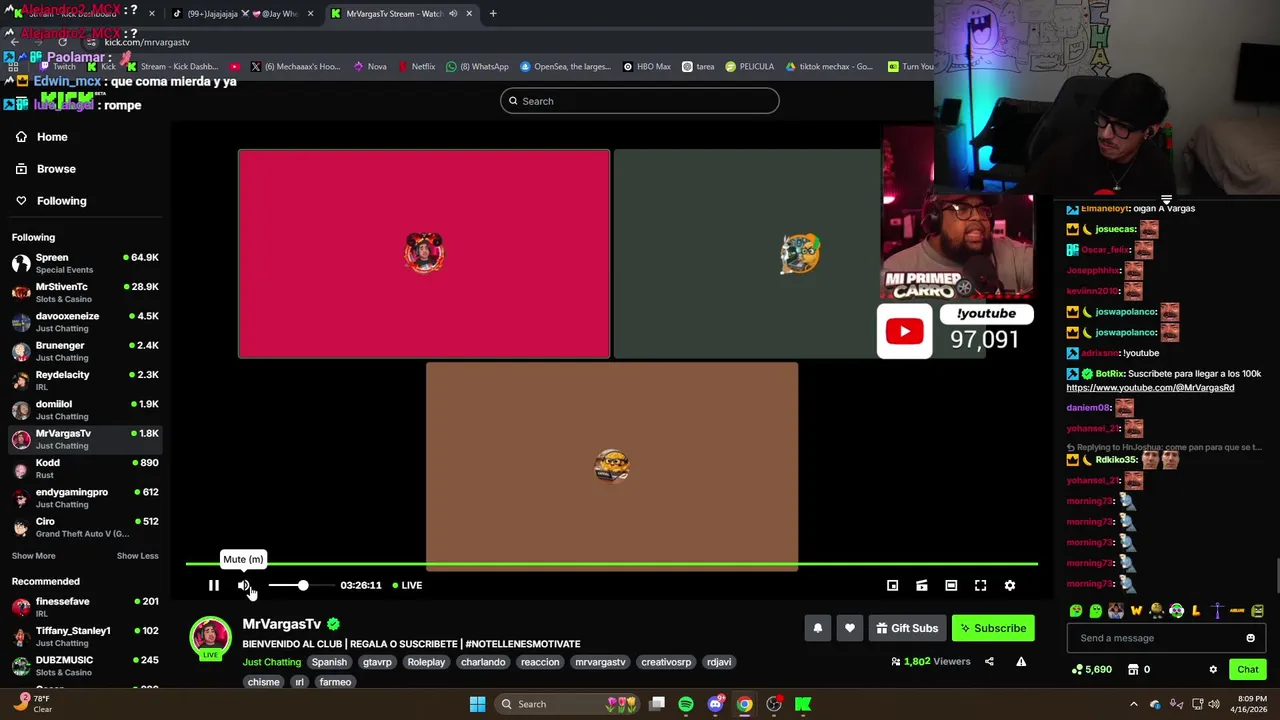Open the Following page in sidebar

pos(51,201)
